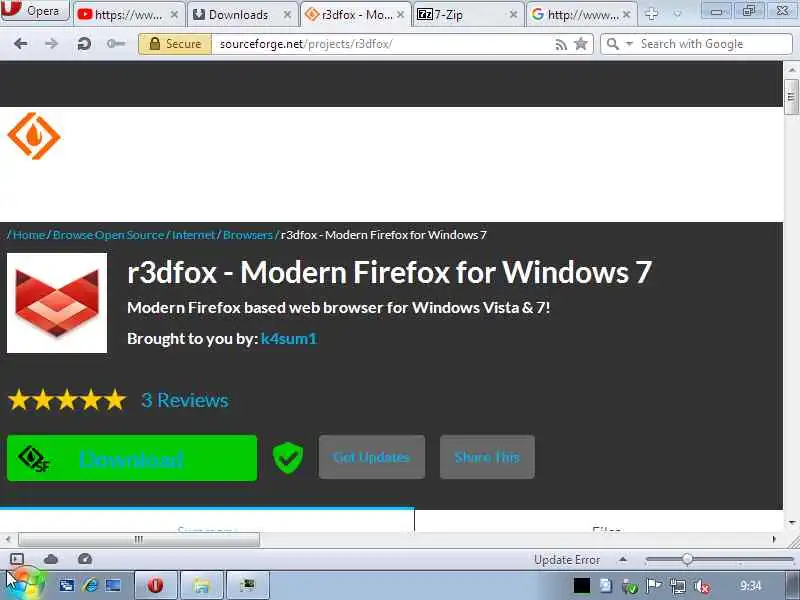The image size is (800, 600).
Task: Open the network tray icon
Action: point(678,586)
